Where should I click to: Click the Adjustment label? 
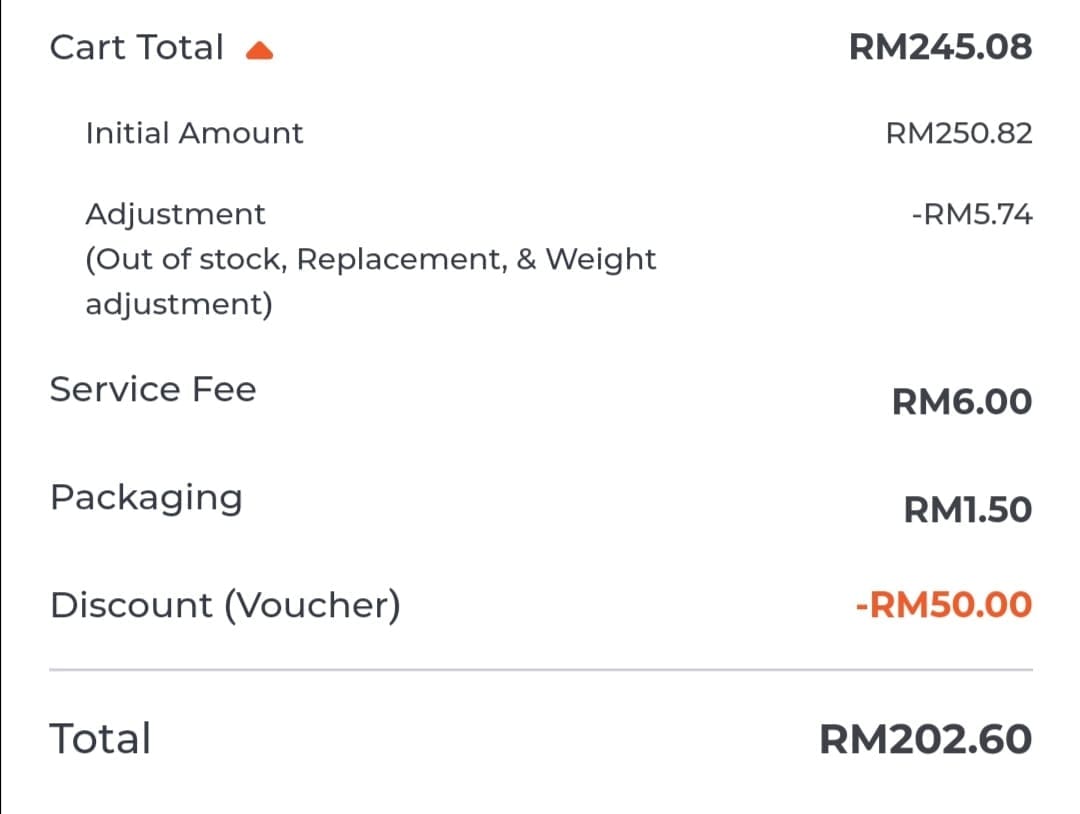176,215
